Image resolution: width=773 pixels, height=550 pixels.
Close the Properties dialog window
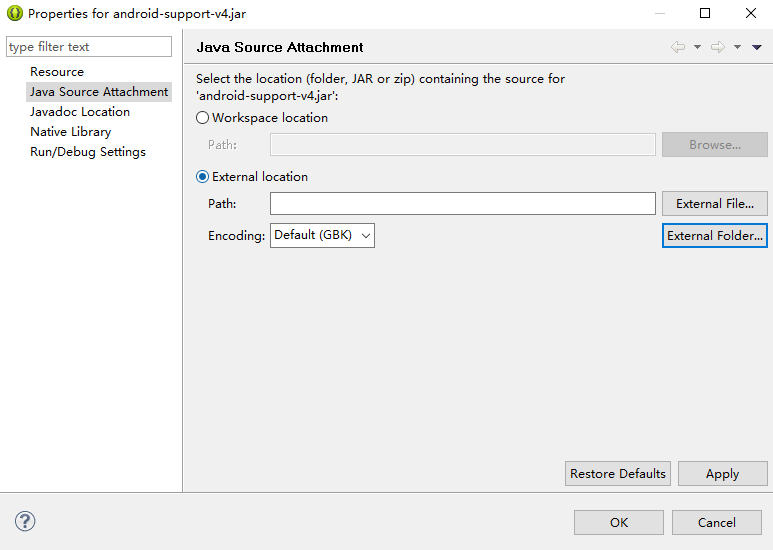pos(751,13)
